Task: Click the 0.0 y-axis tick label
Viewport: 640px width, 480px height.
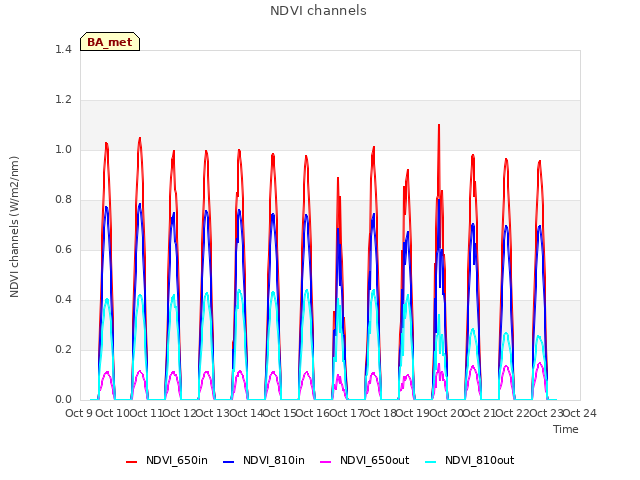Action: tap(63, 399)
